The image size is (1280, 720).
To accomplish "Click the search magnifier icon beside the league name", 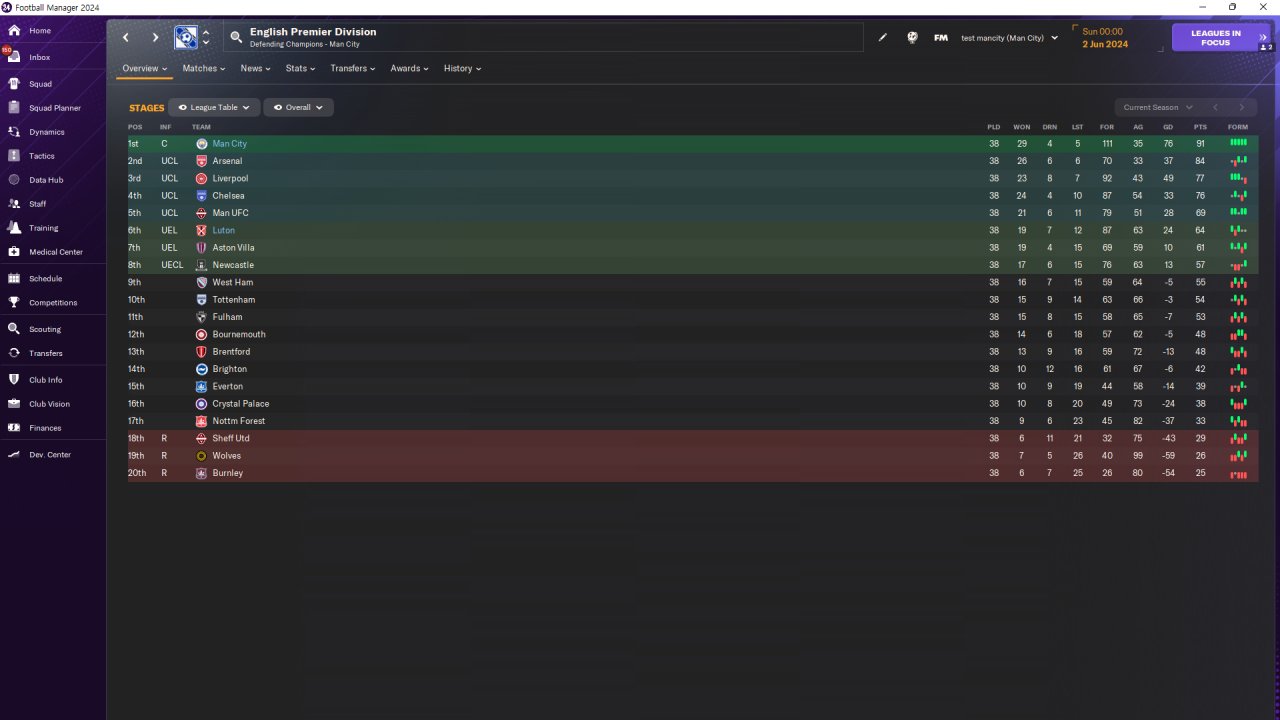I will (236, 38).
